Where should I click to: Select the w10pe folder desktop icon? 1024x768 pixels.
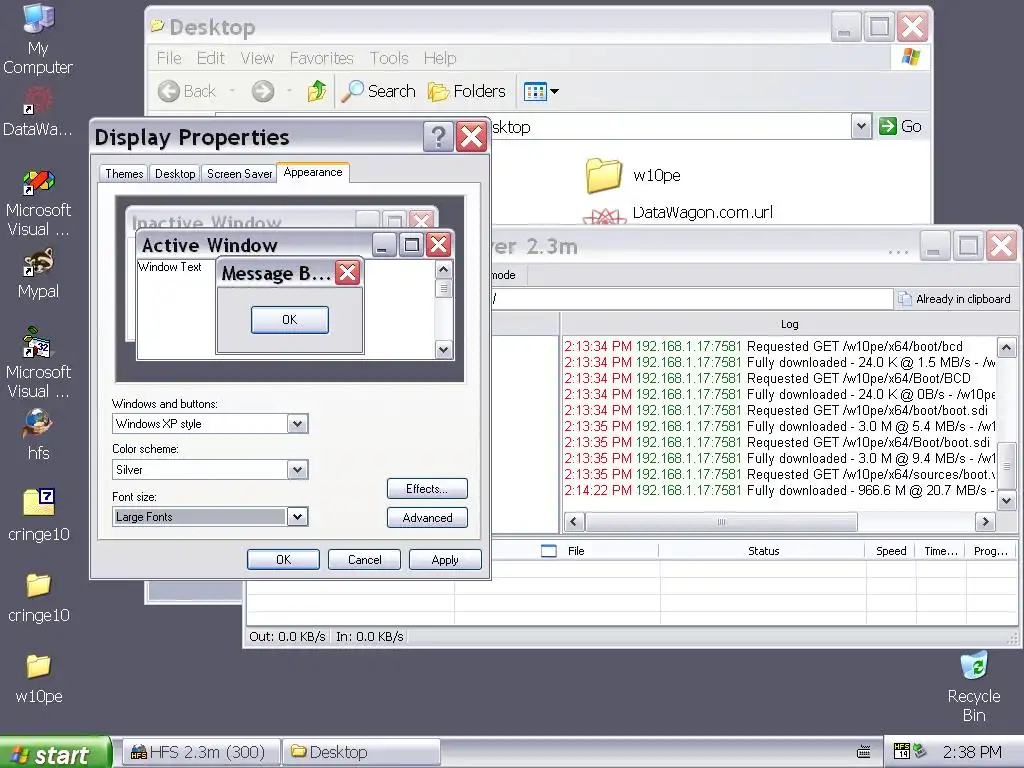tap(38, 679)
